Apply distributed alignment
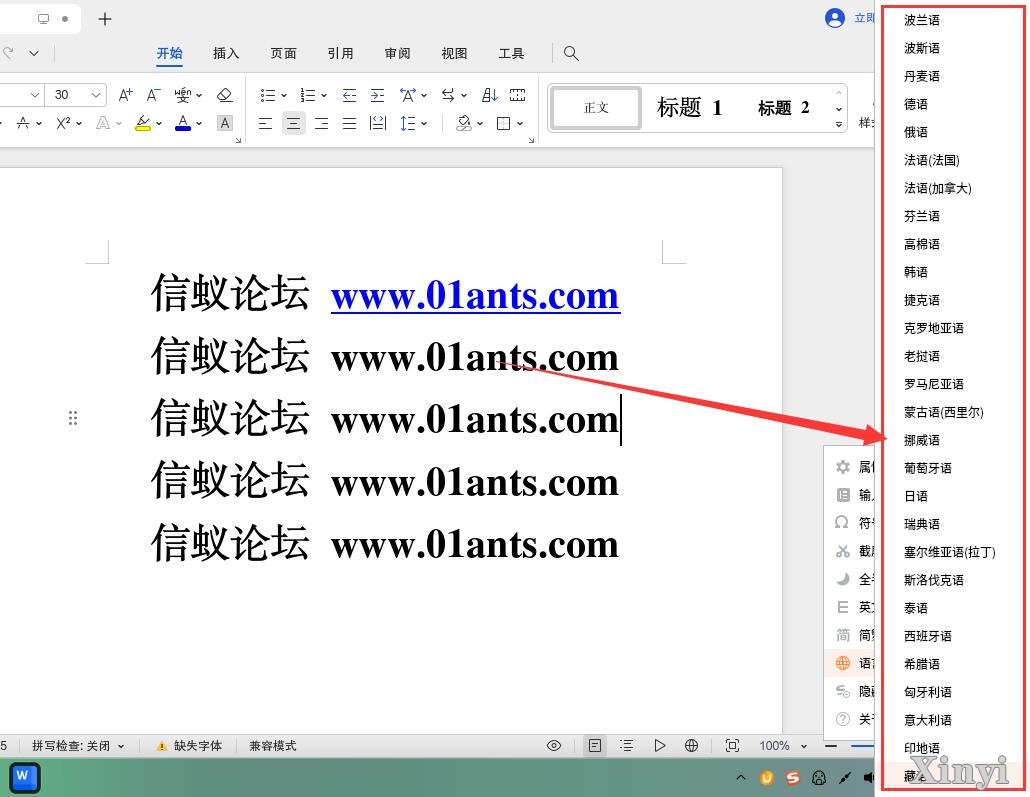 click(x=378, y=123)
